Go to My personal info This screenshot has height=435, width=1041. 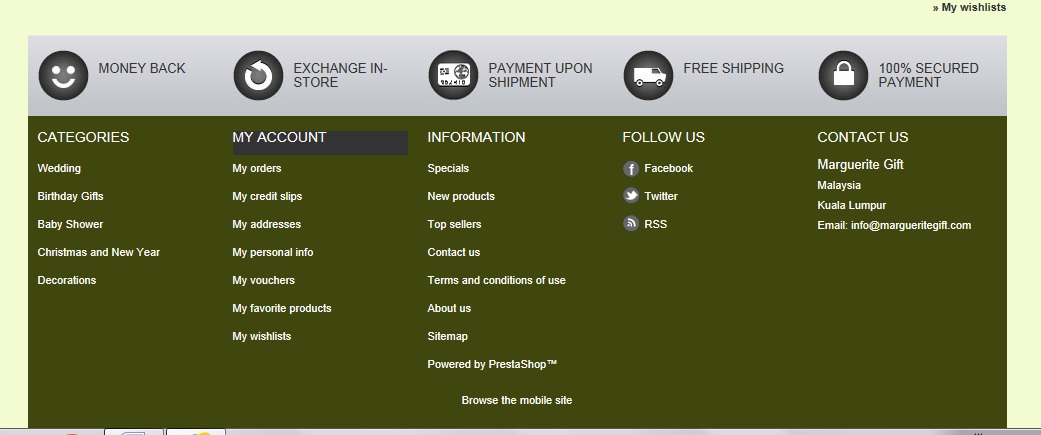click(273, 252)
